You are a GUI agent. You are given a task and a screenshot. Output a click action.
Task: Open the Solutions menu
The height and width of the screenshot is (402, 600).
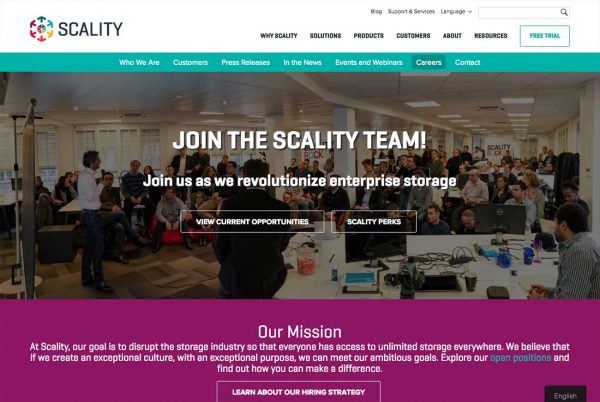click(x=325, y=36)
